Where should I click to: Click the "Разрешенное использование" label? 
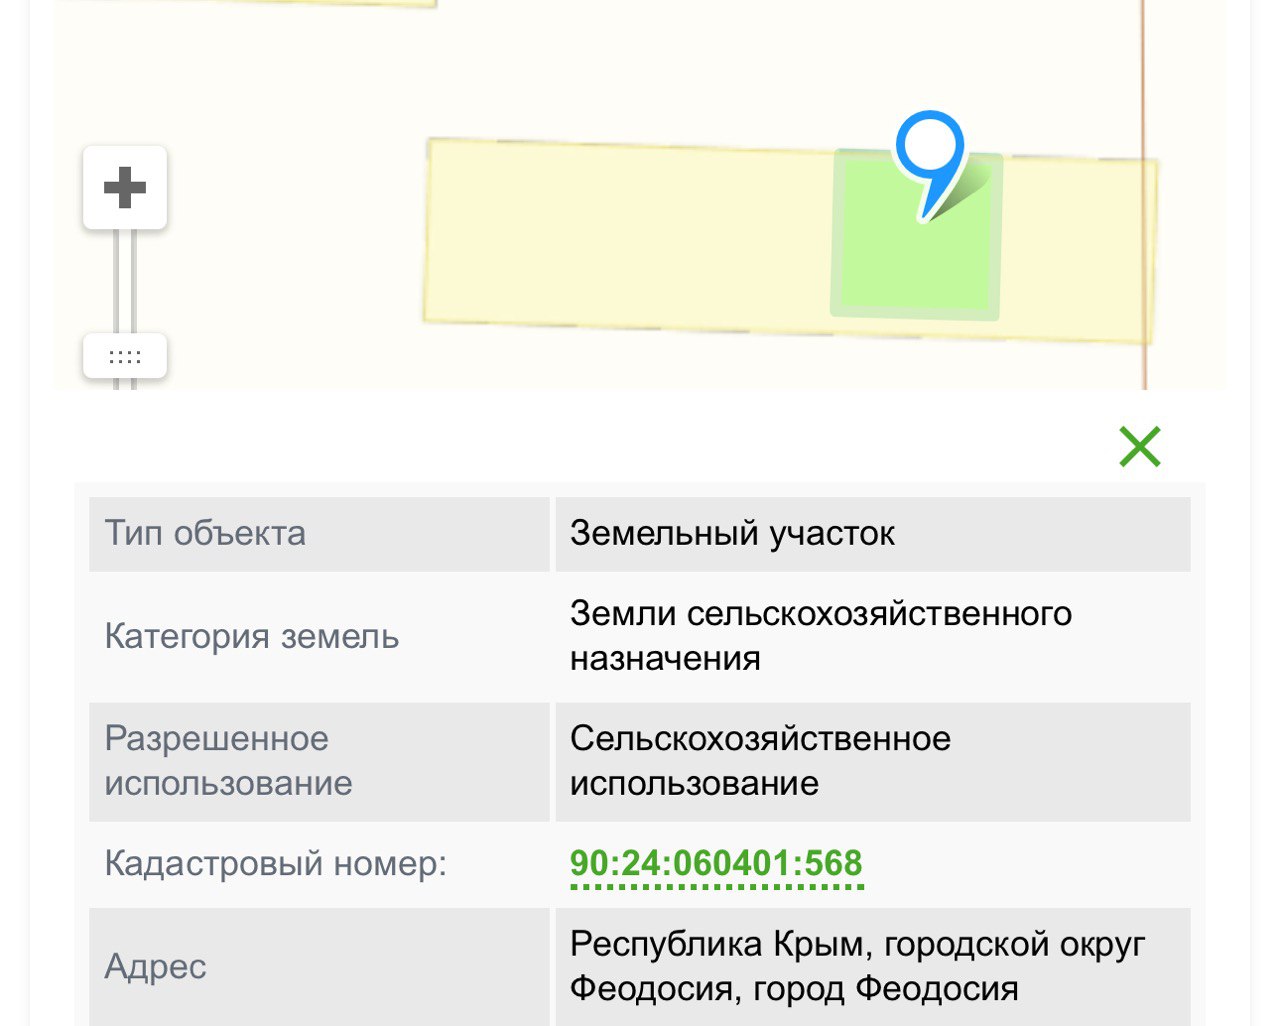pos(228,761)
